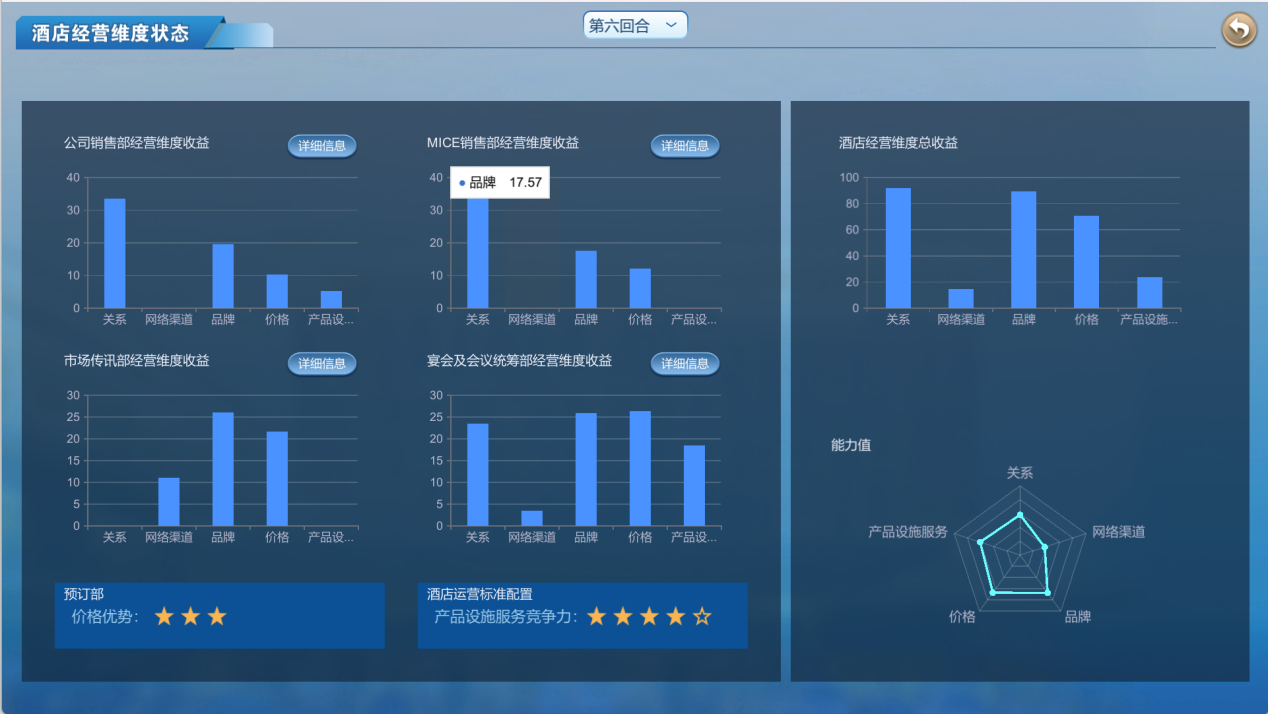This screenshot has height=714, width=1268.
Task: Click the round back arrow icon
Action: tap(1239, 30)
